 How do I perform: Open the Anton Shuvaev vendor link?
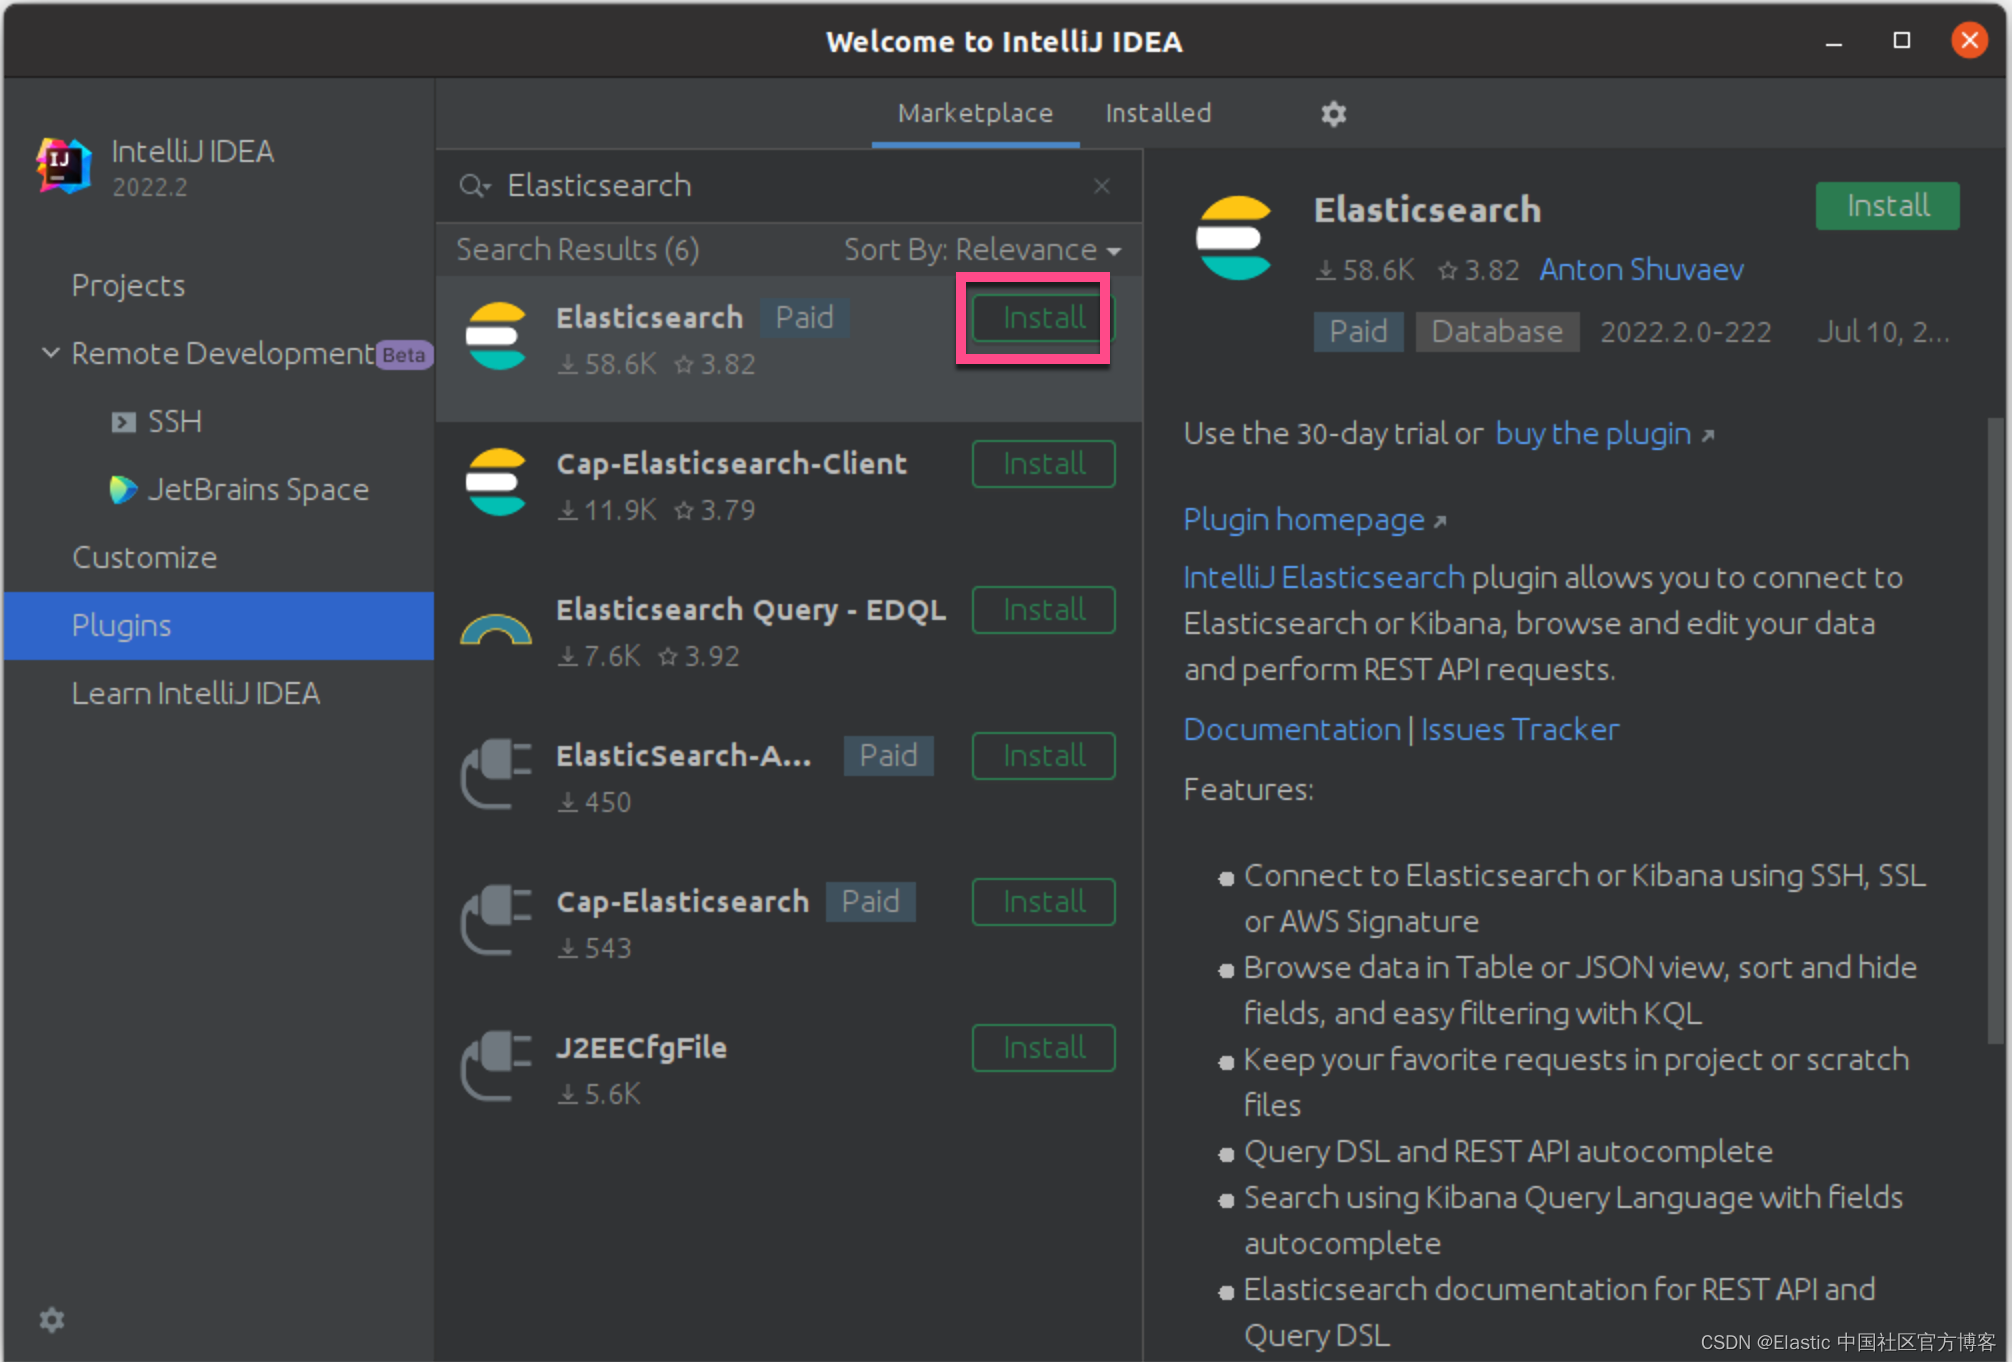pyautogui.click(x=1640, y=270)
